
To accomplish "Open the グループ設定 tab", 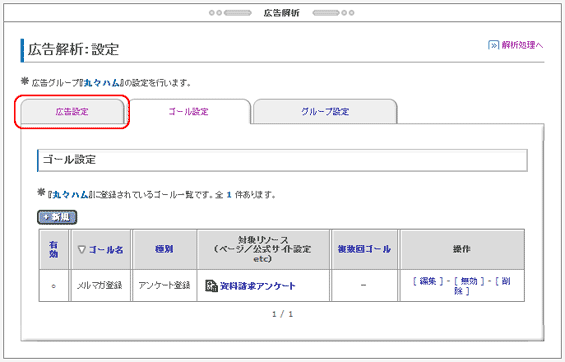I will (325, 112).
